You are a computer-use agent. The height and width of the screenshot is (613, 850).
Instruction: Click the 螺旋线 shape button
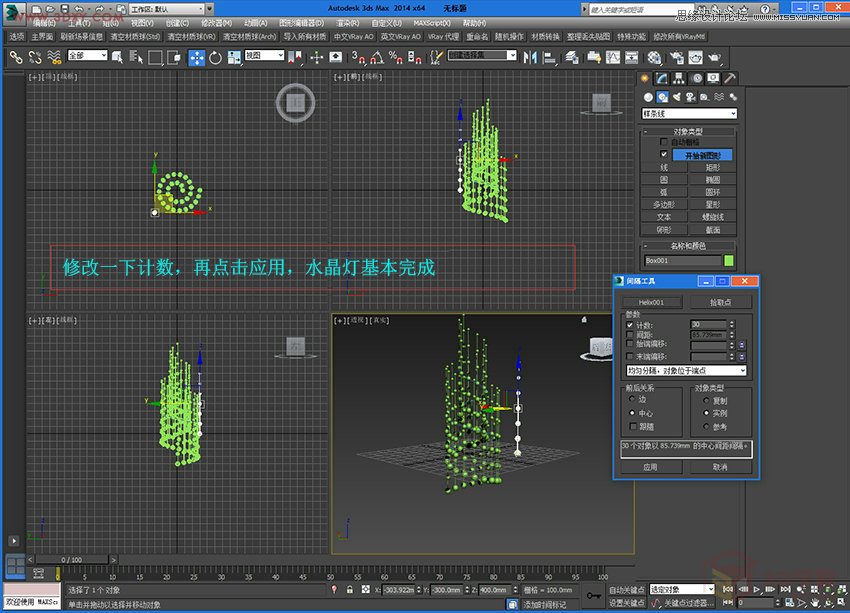pos(712,217)
